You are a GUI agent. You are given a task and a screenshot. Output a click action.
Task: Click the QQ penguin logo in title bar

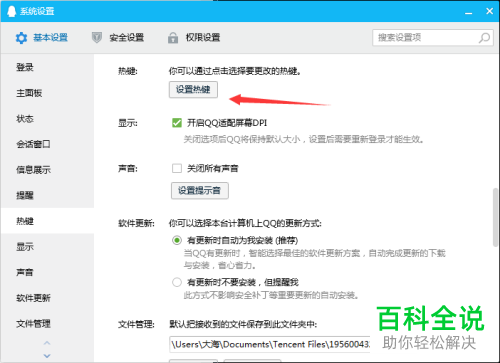(x=12, y=11)
